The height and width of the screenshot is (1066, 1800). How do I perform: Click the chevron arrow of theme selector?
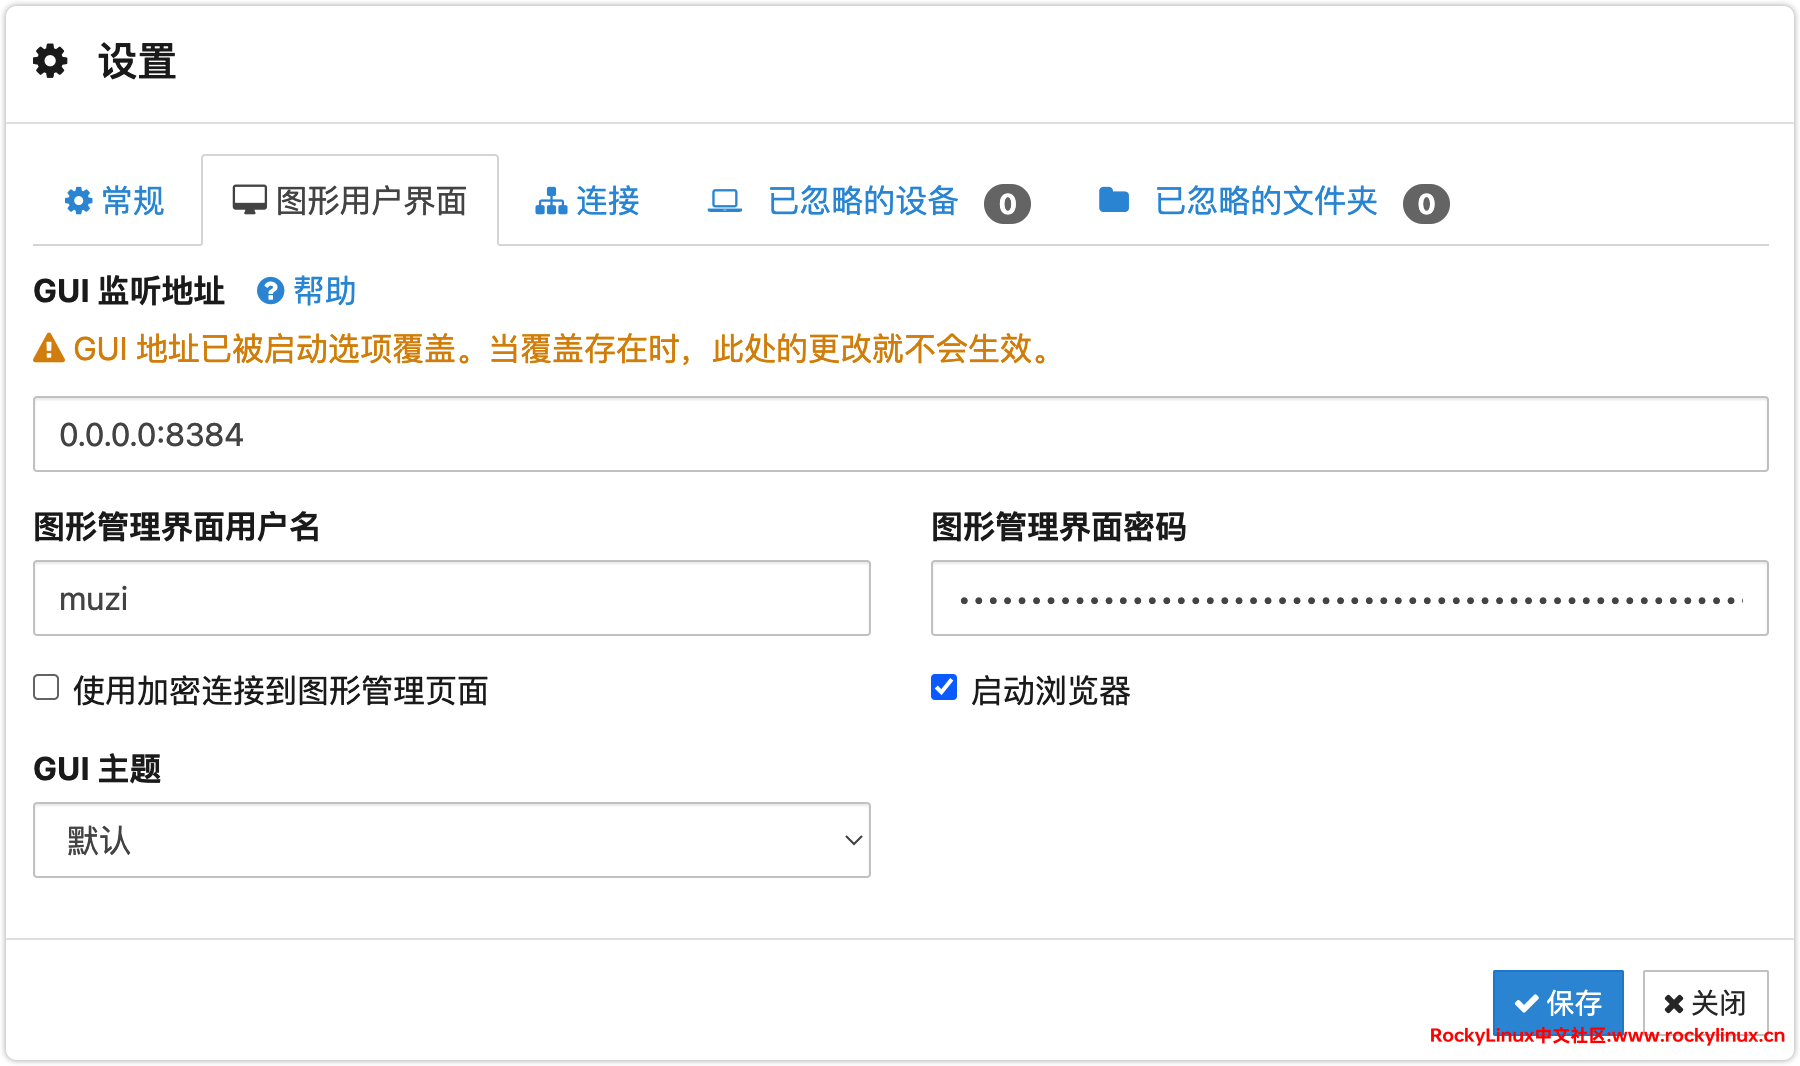click(853, 840)
